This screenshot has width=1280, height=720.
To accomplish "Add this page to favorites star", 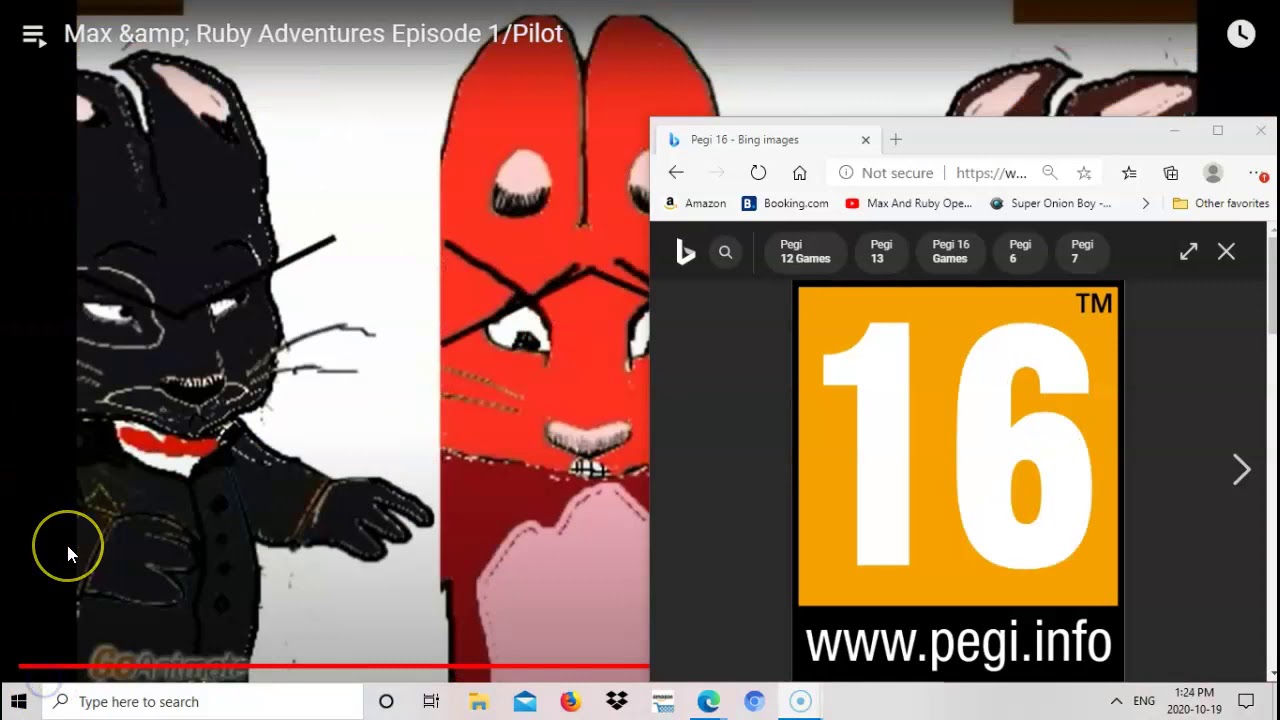I will pyautogui.click(x=1084, y=173).
